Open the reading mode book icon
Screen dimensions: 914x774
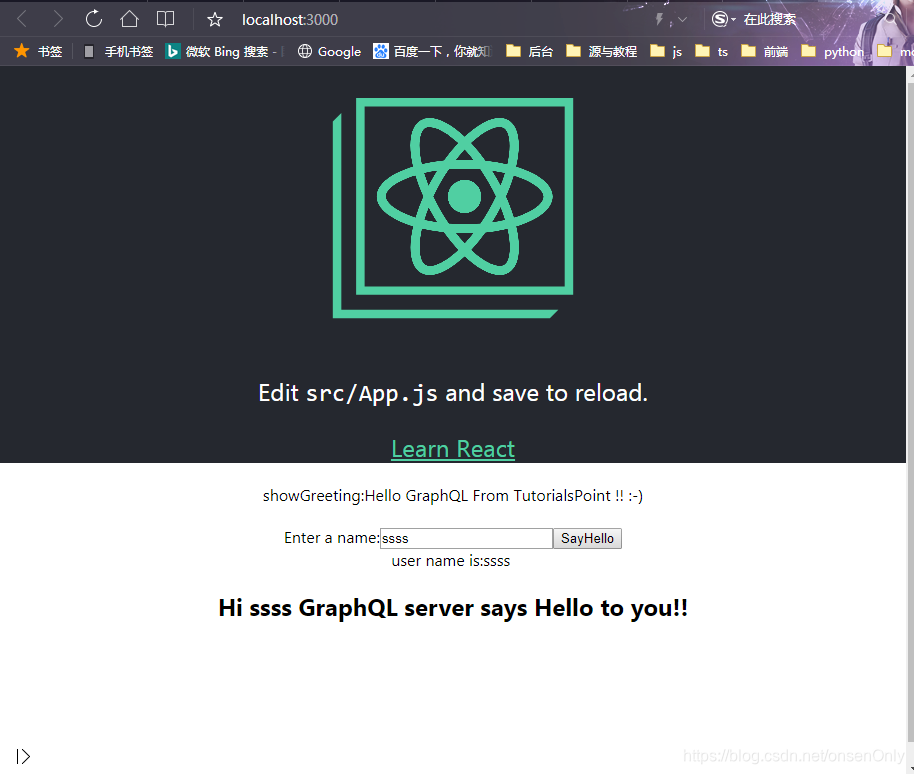pos(166,19)
